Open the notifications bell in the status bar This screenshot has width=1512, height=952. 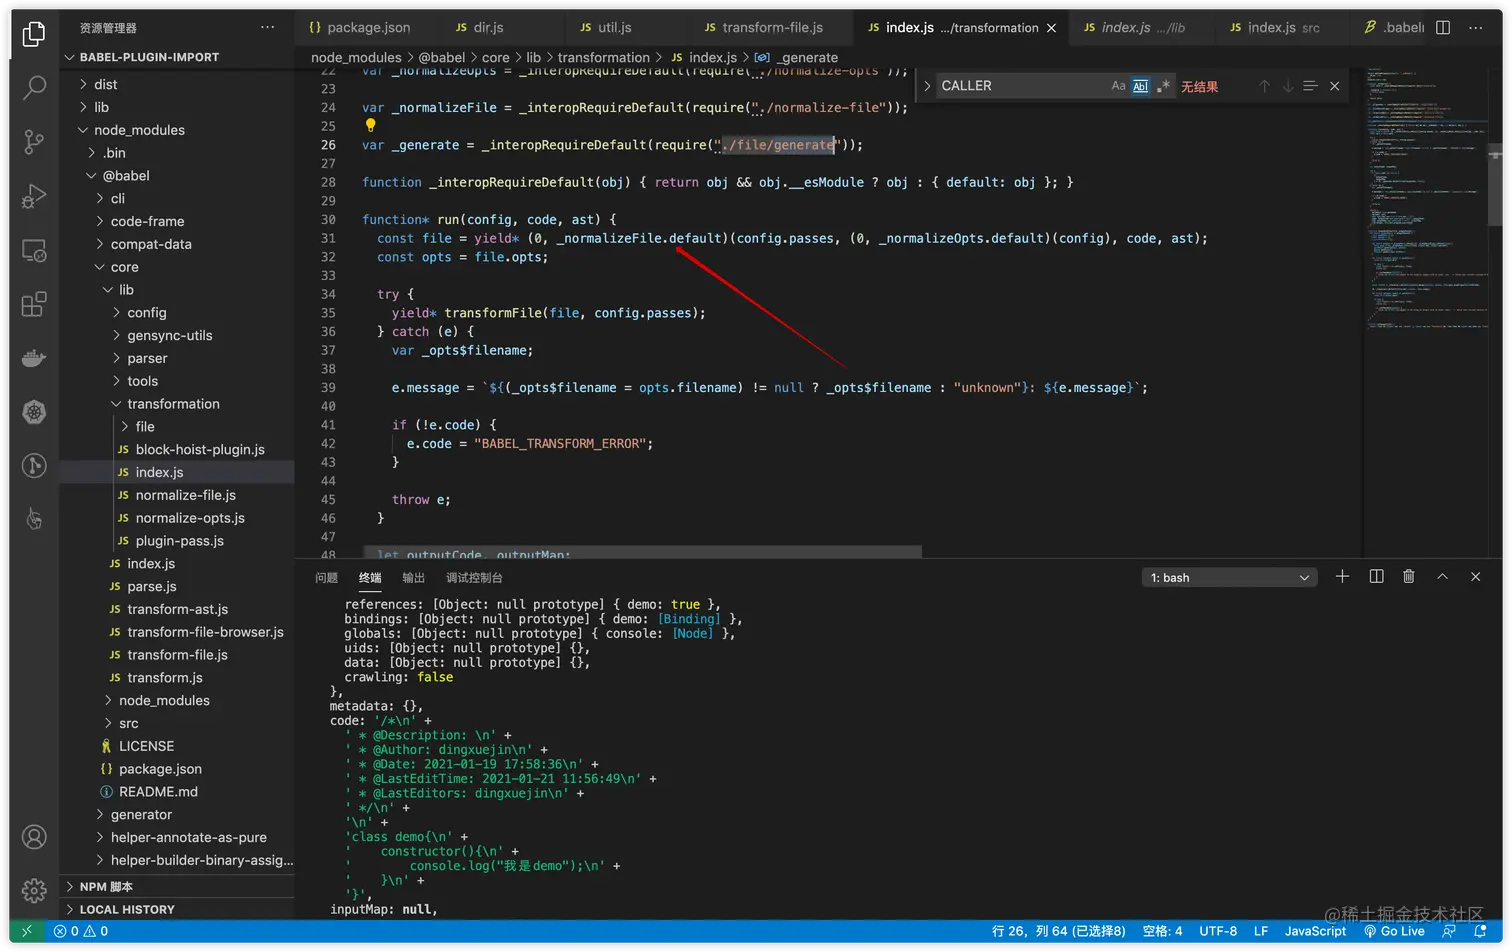pyautogui.click(x=1481, y=931)
